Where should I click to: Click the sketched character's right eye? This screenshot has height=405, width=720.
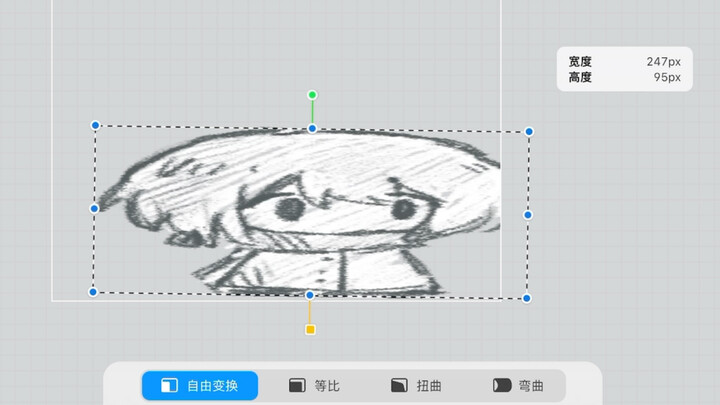coord(403,209)
